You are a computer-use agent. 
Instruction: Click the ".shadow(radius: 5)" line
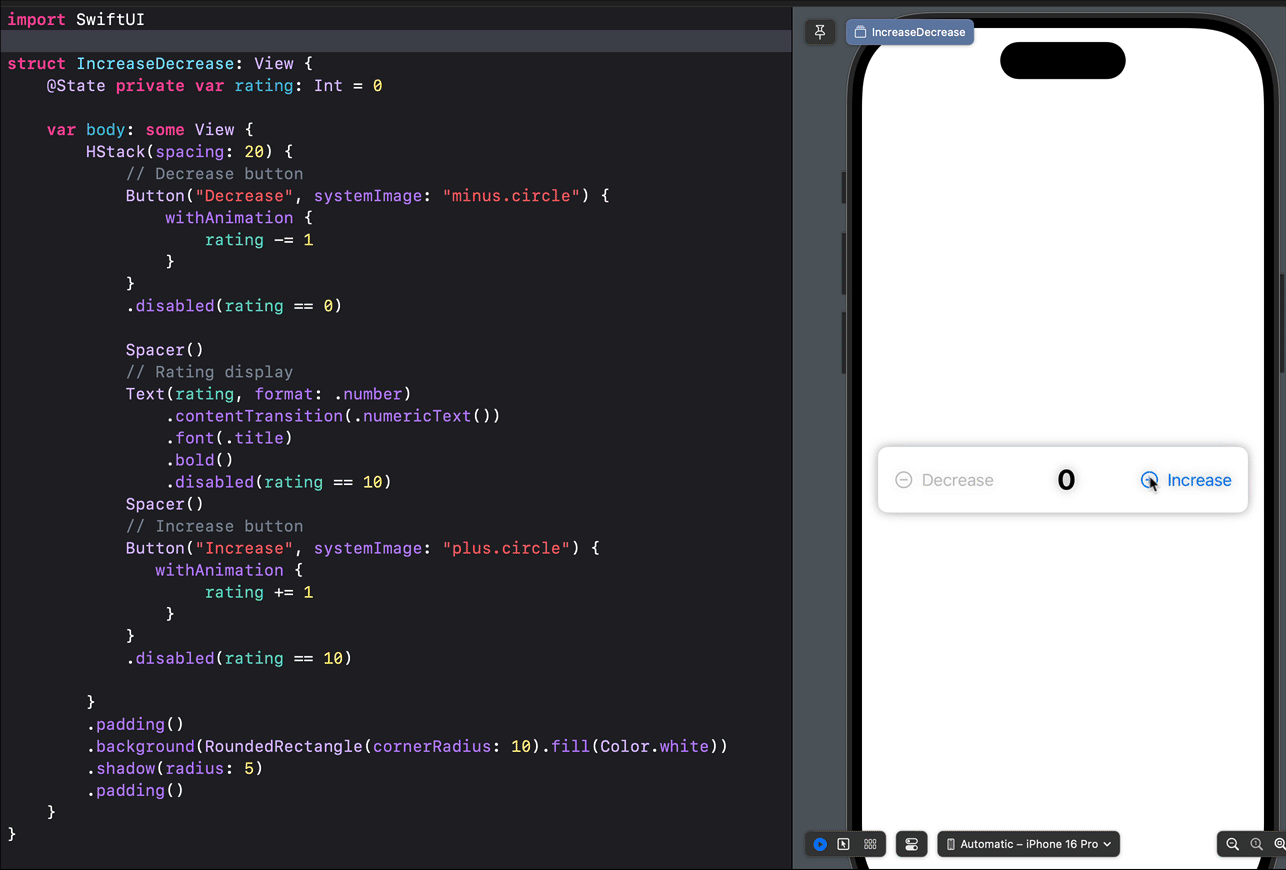(174, 767)
